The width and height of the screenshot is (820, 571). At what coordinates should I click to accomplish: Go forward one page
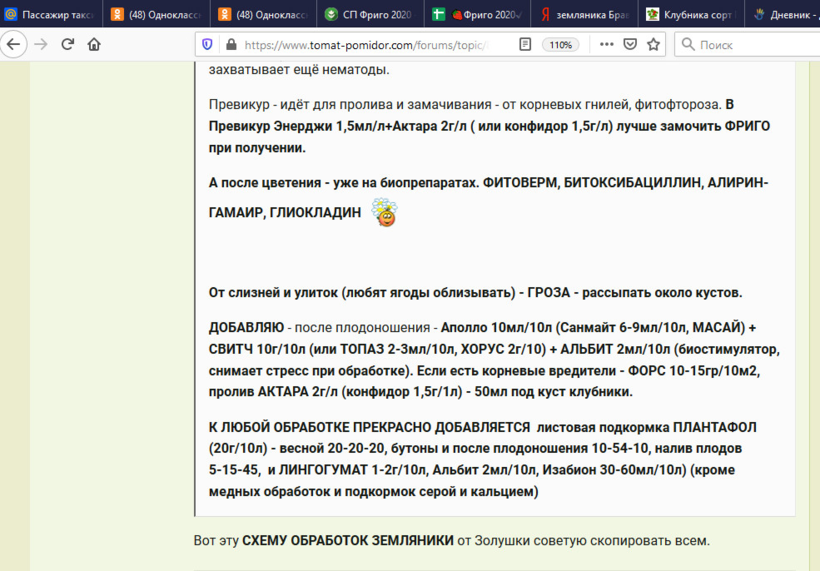pos(41,44)
